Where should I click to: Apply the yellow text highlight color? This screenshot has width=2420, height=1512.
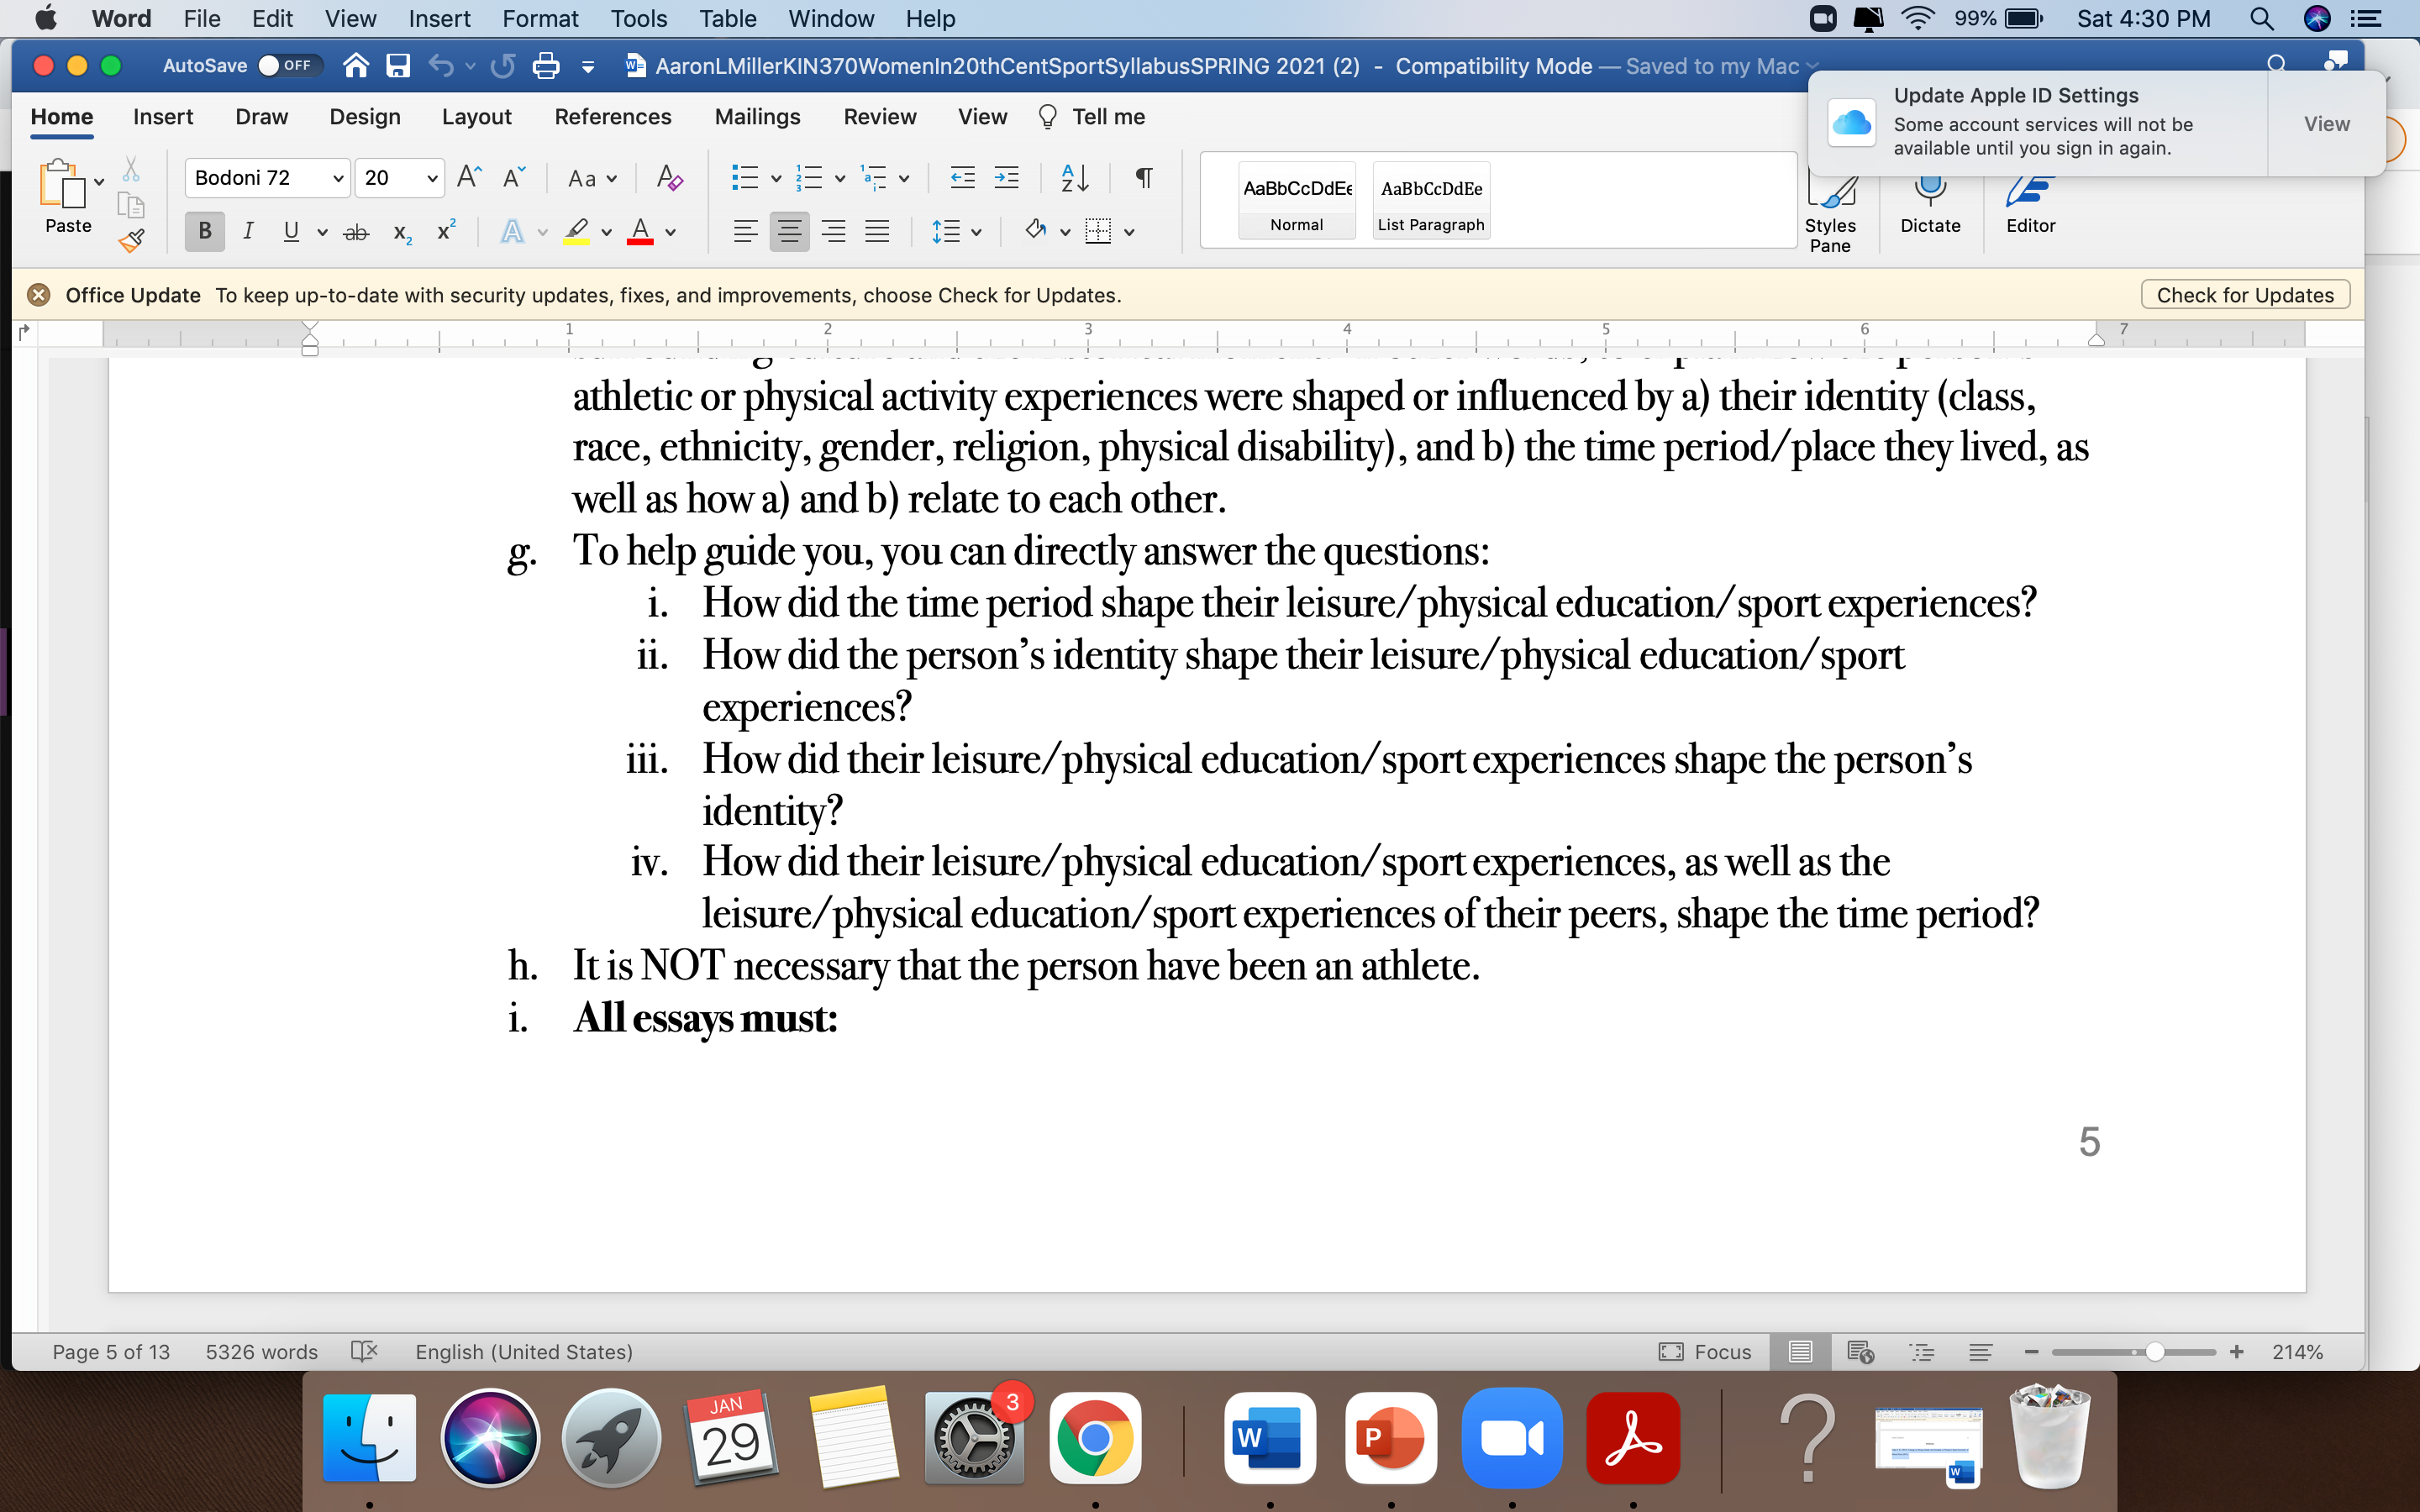coord(576,232)
